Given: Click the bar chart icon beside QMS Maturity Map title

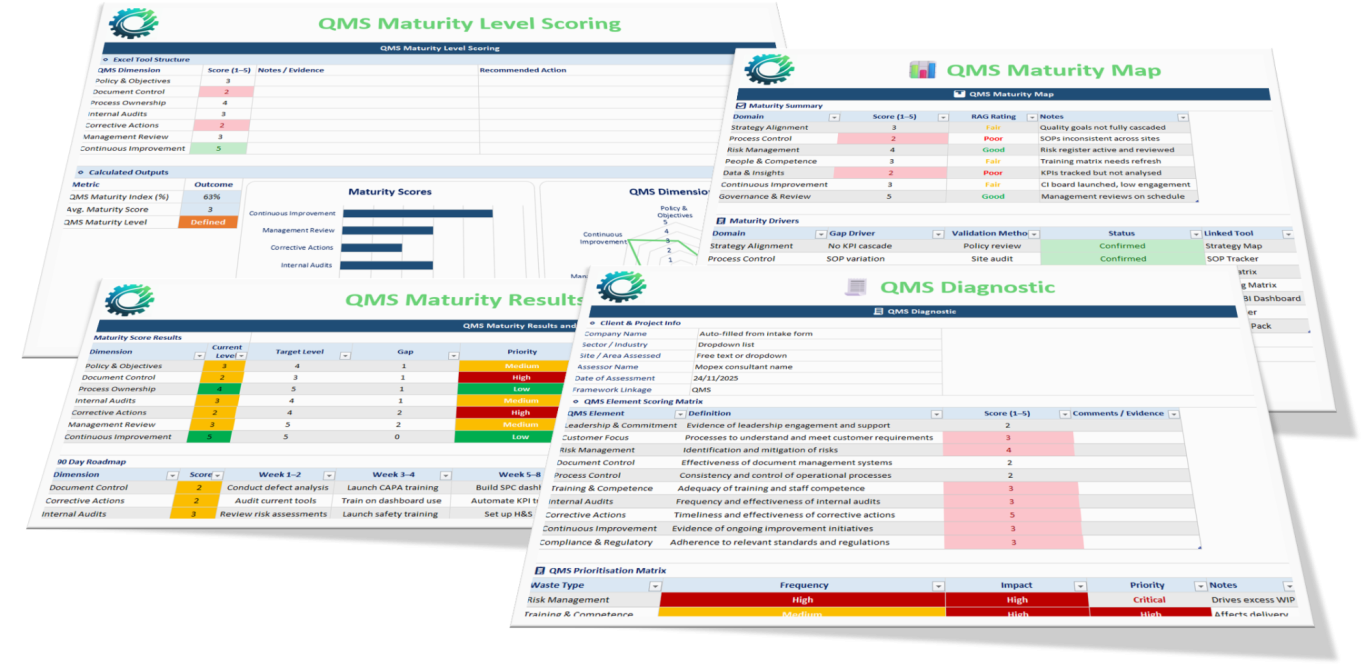Looking at the screenshot, I should tap(921, 70).
